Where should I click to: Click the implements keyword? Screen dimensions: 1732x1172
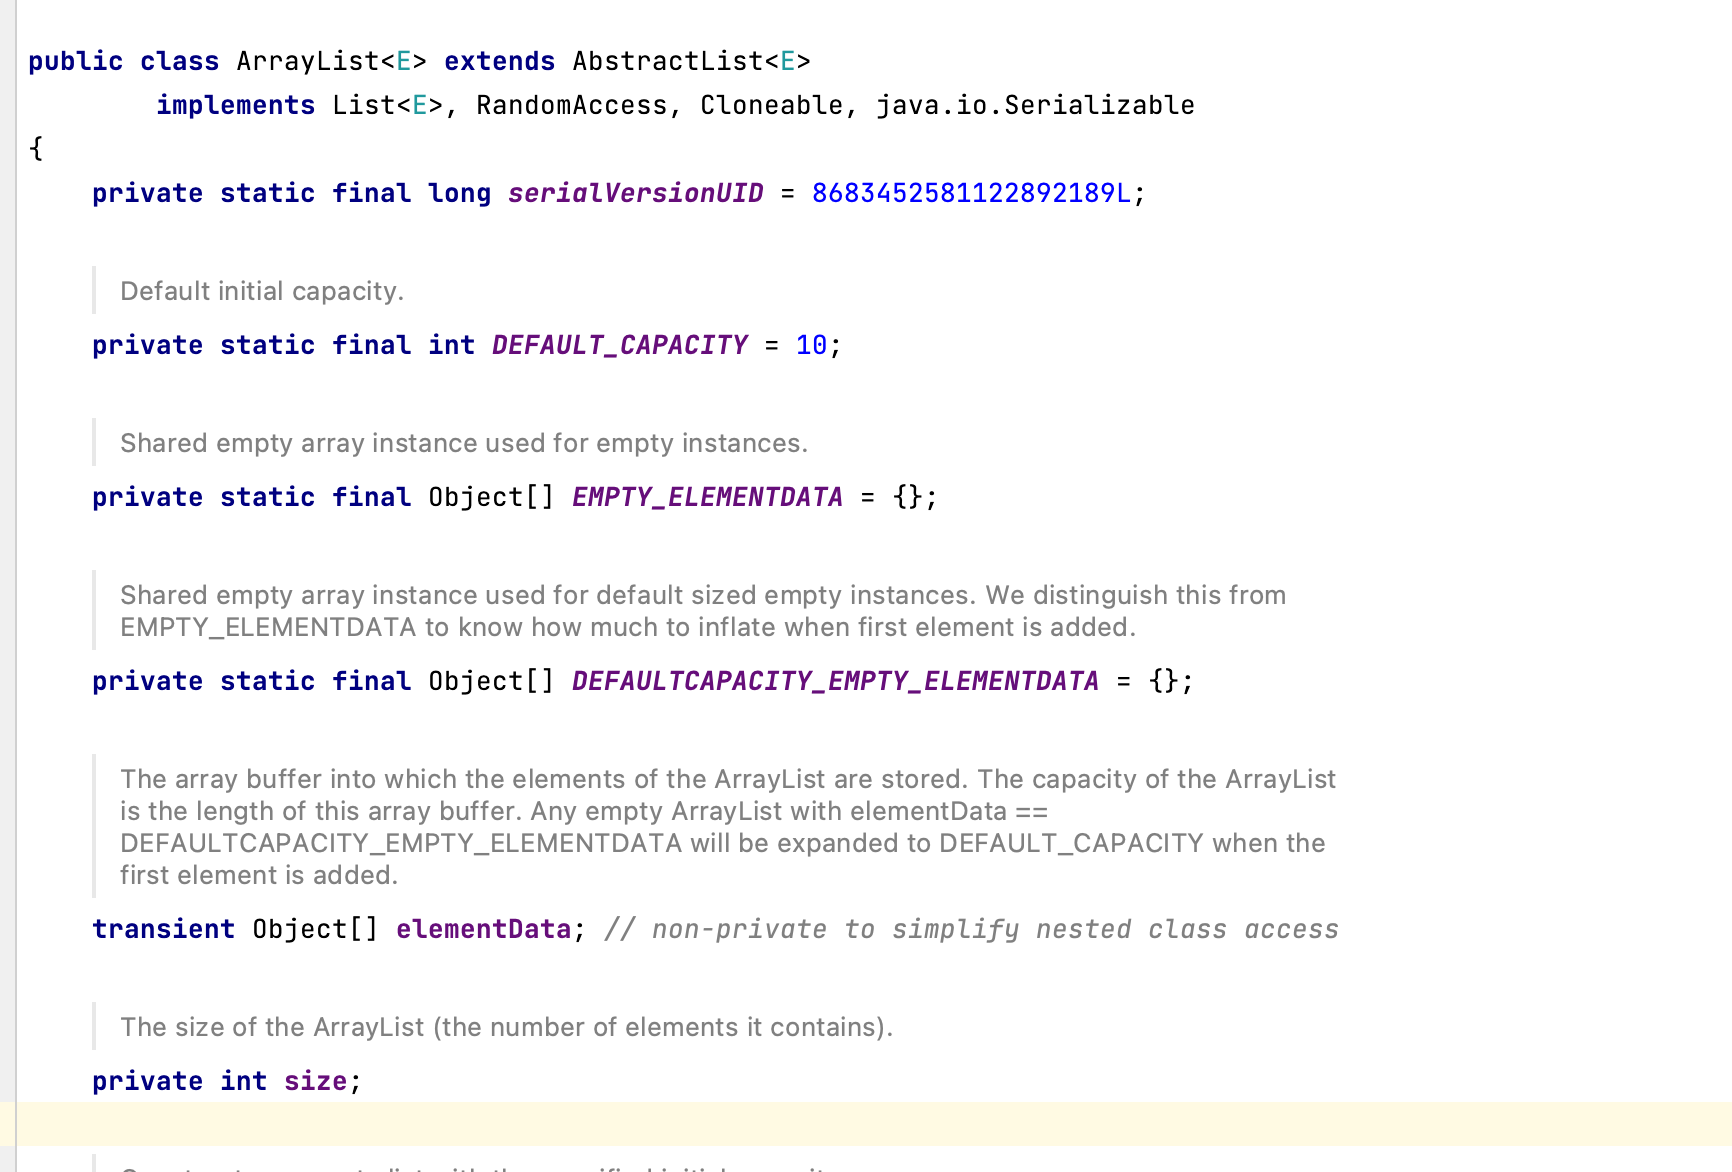pyautogui.click(x=235, y=105)
